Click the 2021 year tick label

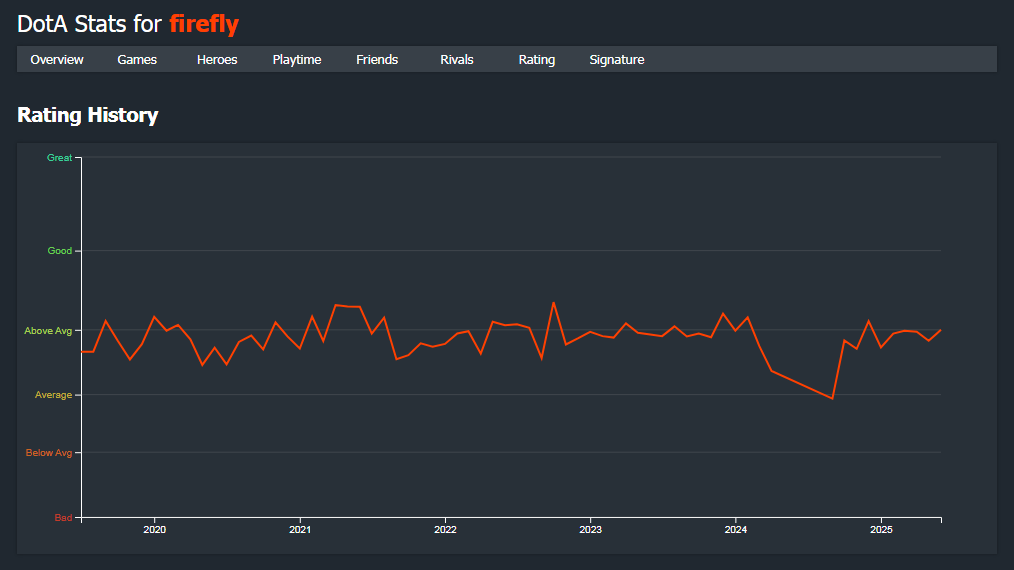(300, 530)
